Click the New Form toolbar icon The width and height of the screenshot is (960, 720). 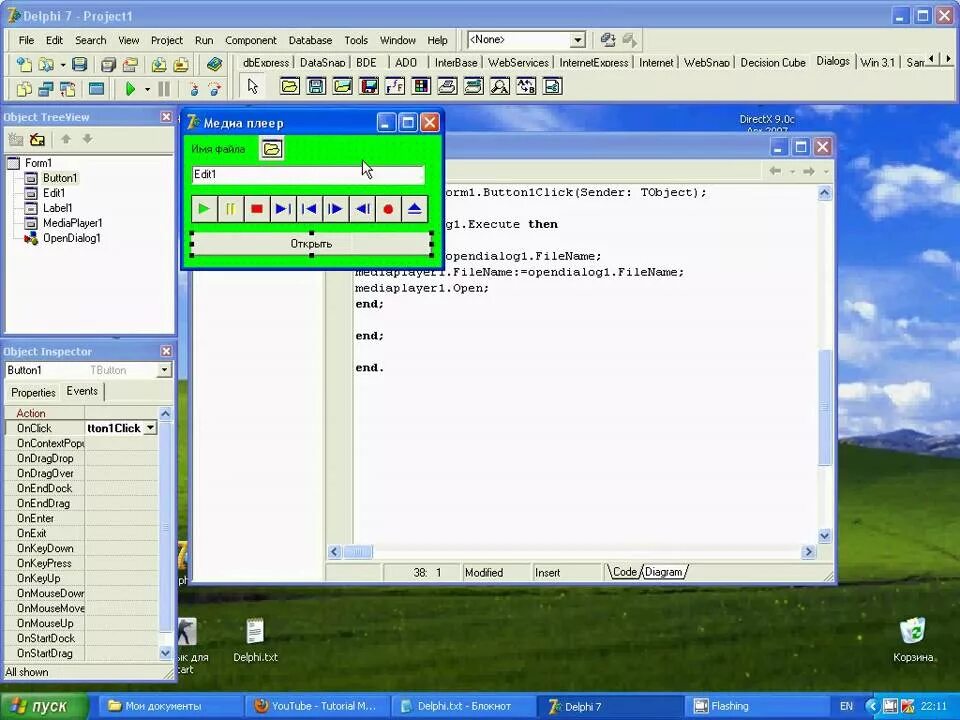tap(96, 89)
